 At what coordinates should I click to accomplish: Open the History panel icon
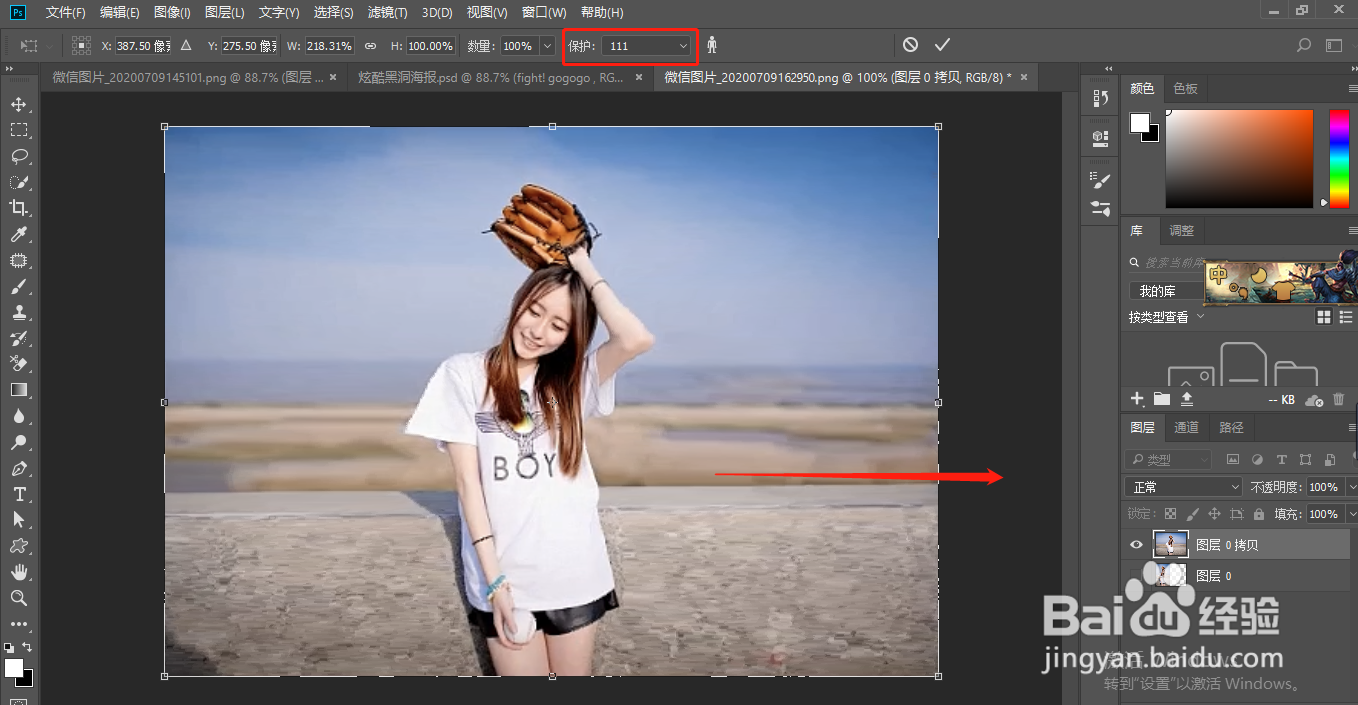click(x=1100, y=98)
